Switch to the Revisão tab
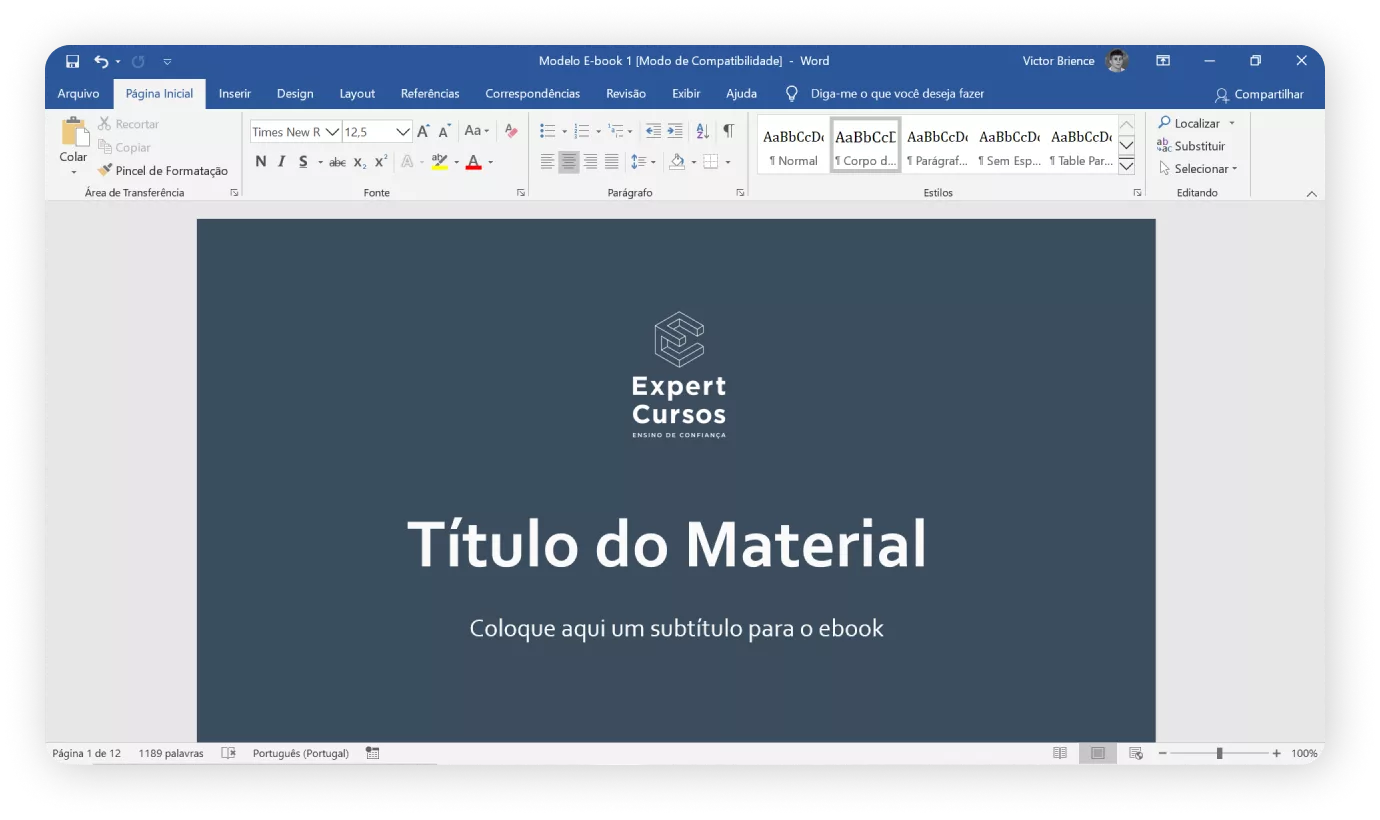The height and width of the screenshot is (820, 1380). 626,94
